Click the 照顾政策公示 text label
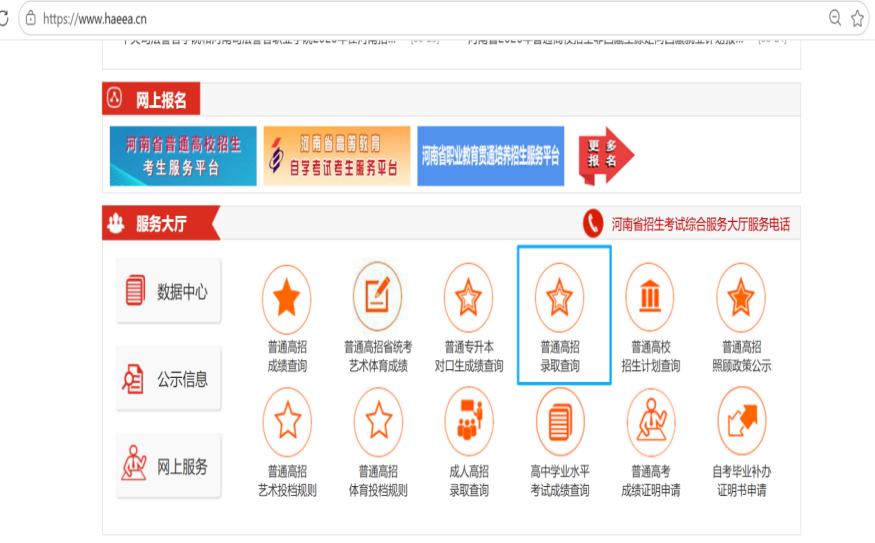The height and width of the screenshot is (543, 875). pyautogui.click(x=741, y=366)
